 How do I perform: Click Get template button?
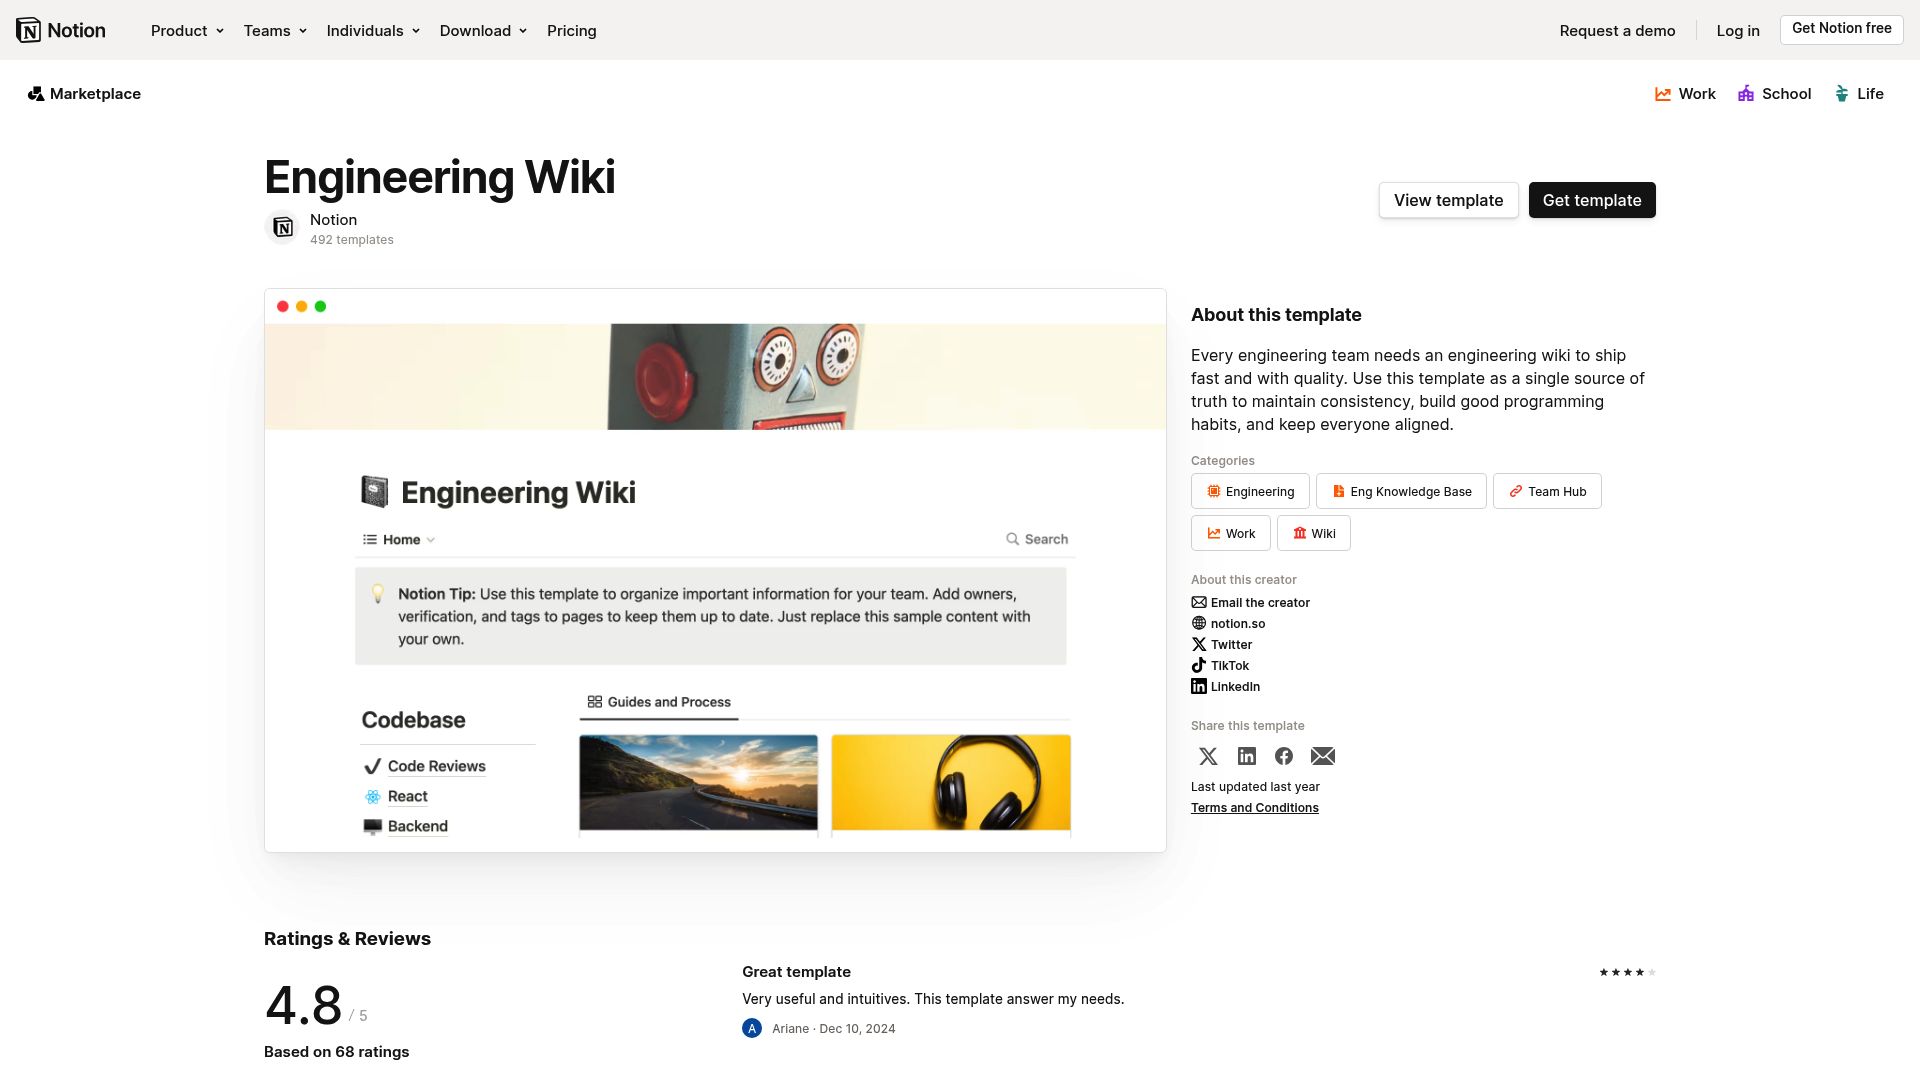click(x=1592, y=200)
